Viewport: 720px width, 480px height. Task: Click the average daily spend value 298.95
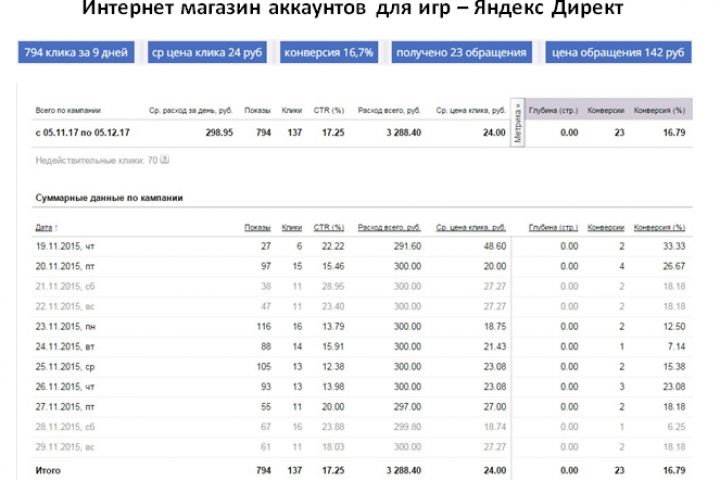(x=219, y=133)
